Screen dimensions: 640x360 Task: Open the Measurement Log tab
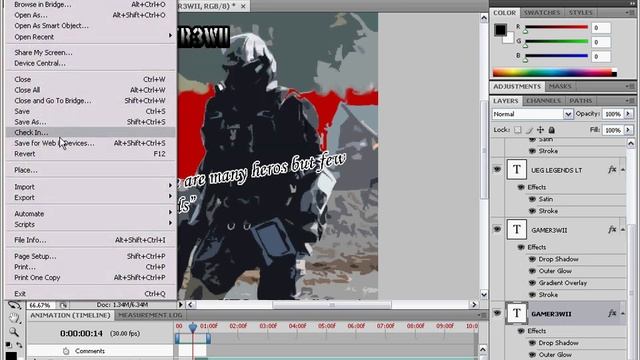150,315
